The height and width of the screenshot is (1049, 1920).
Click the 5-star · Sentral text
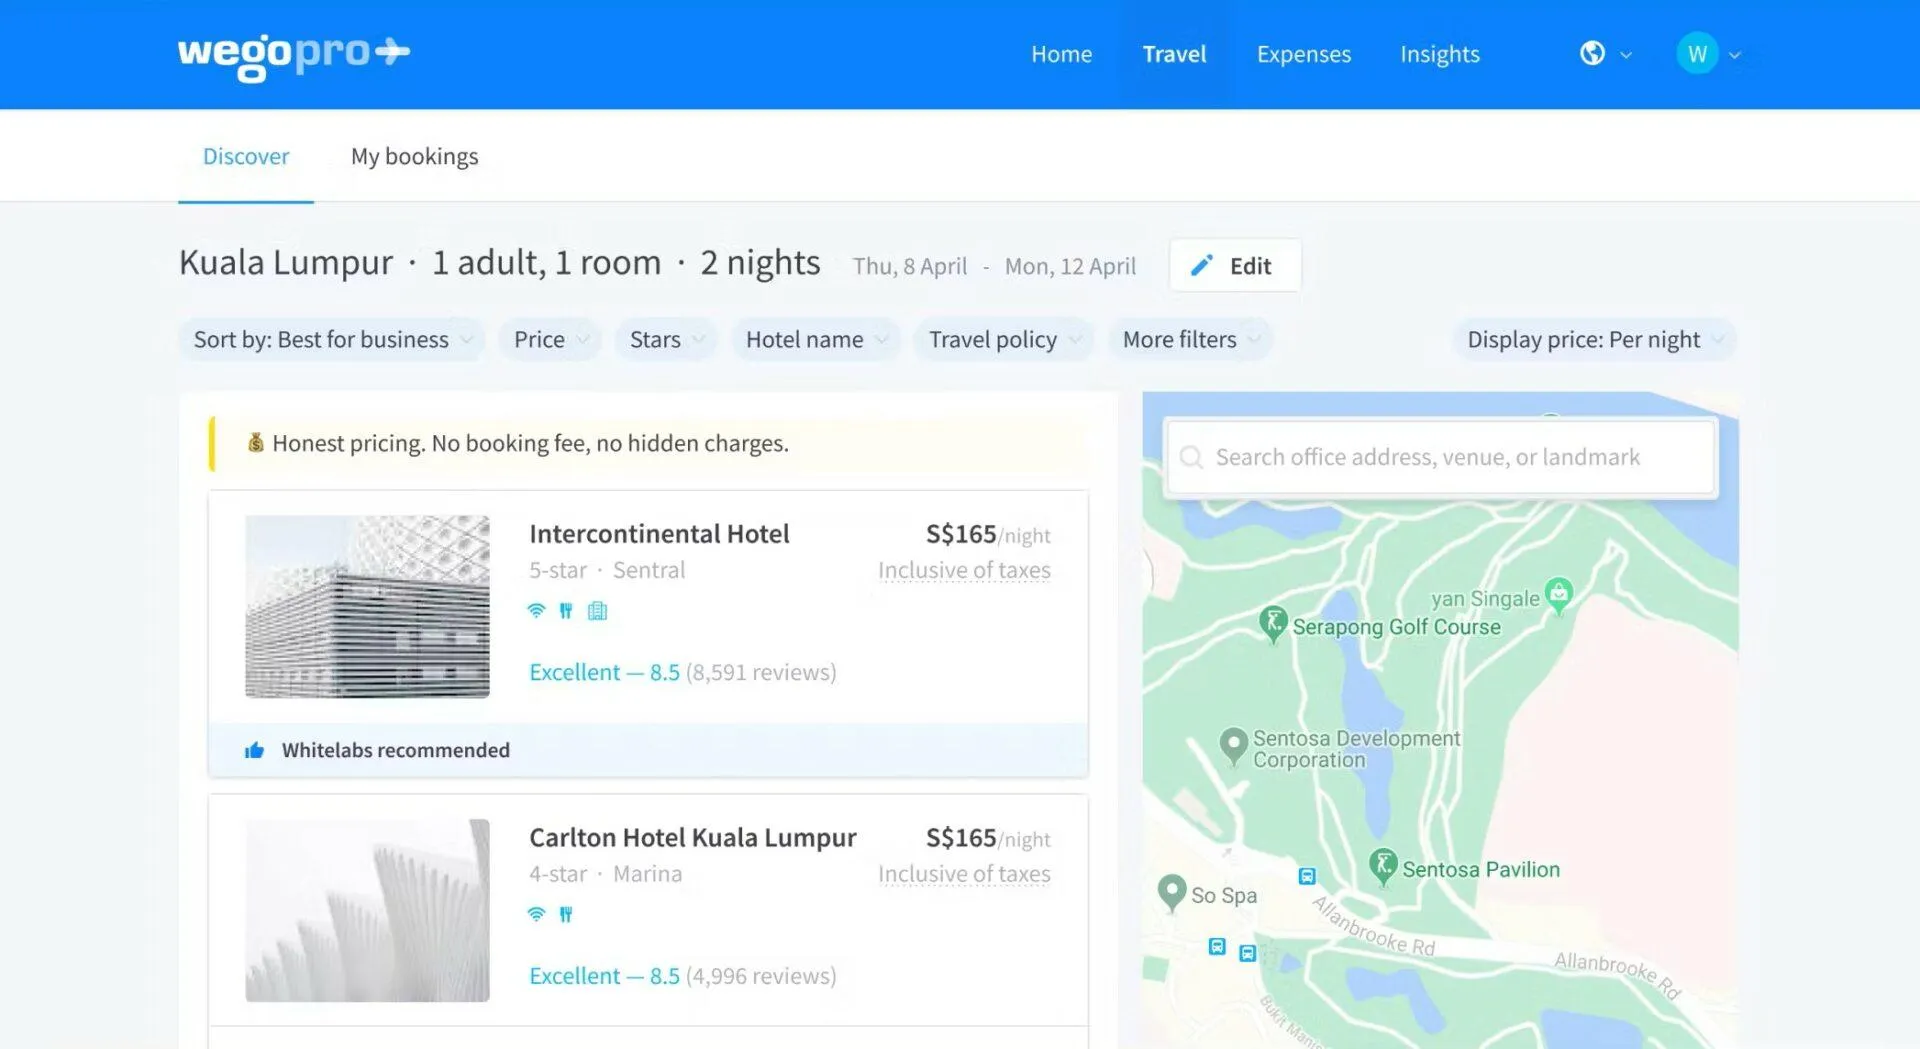click(x=607, y=570)
